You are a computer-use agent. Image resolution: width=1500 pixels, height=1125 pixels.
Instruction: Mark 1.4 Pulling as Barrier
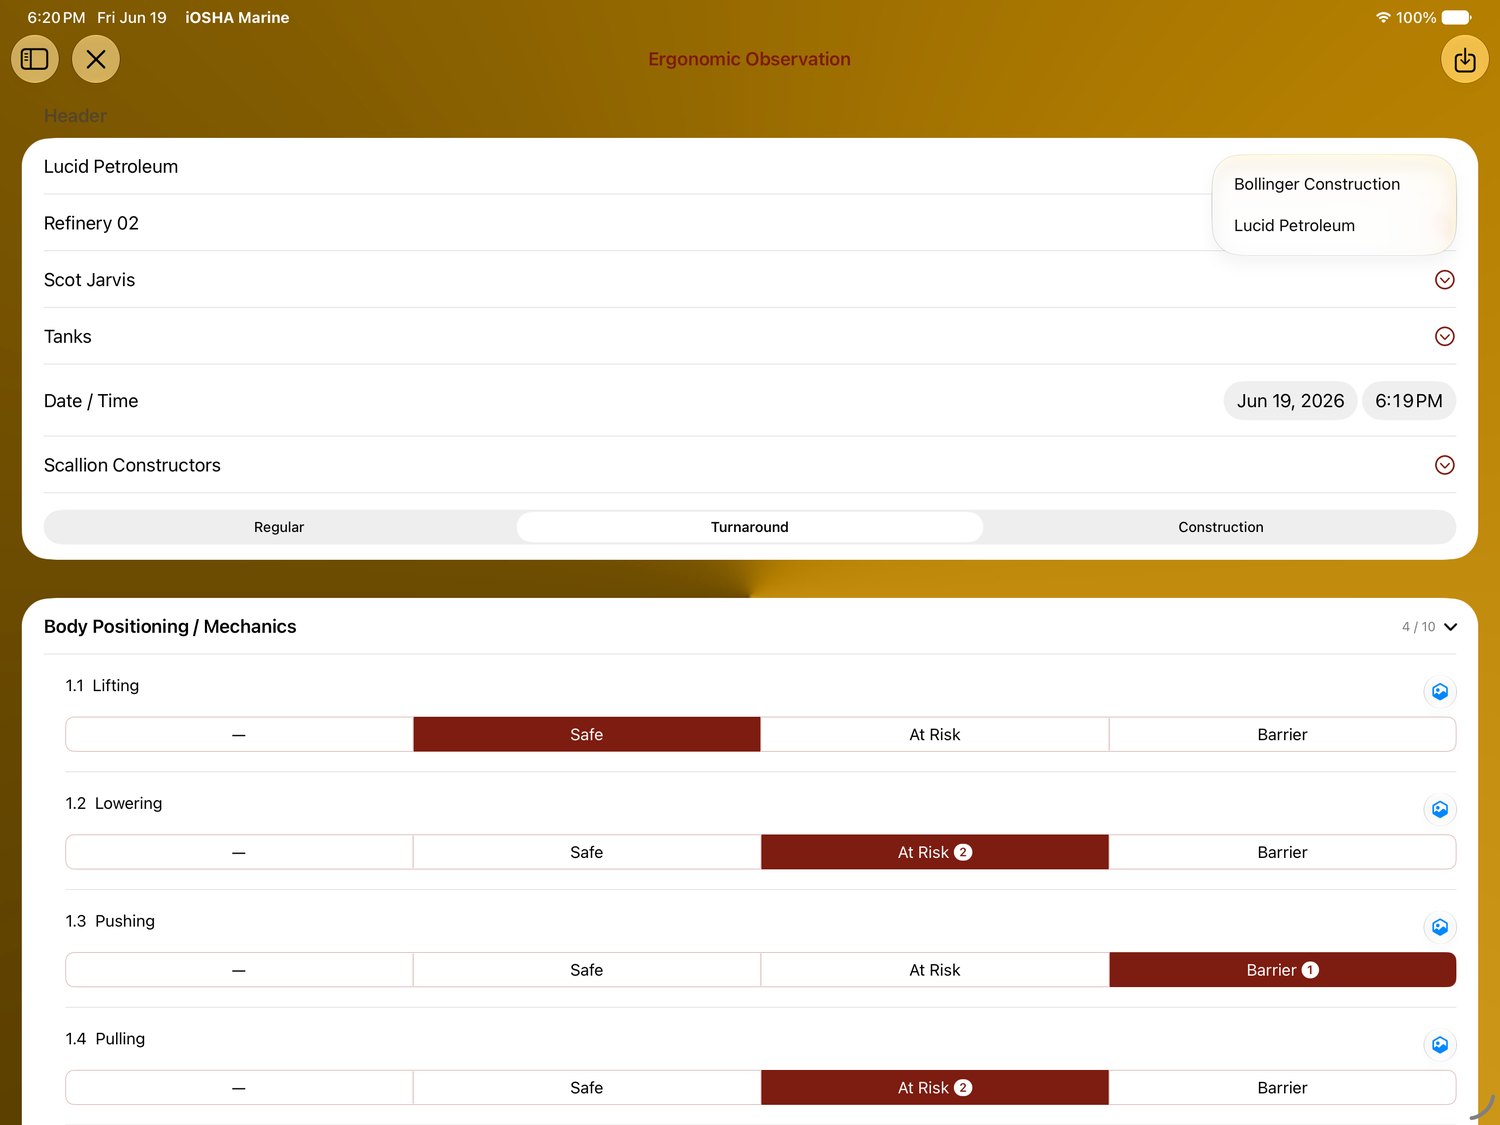1282,1088
